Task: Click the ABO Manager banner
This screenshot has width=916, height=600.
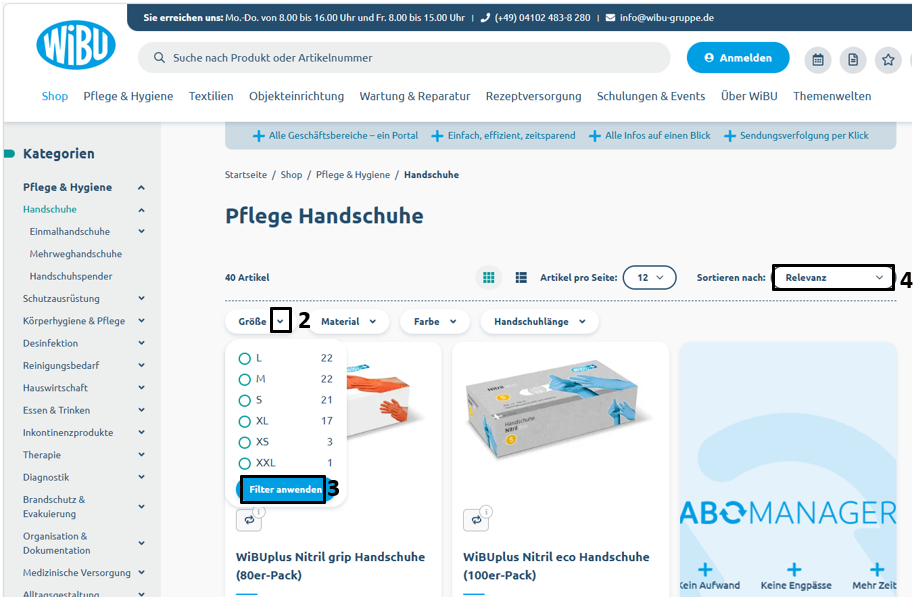Action: (787, 470)
